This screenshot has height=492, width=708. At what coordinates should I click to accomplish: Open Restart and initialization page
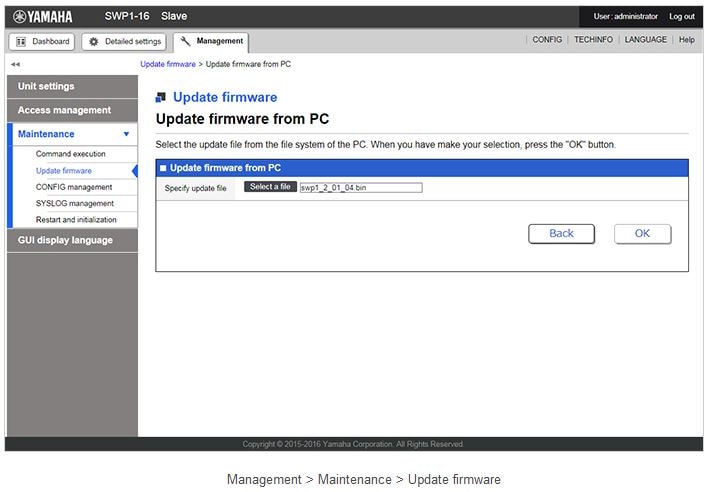(76, 219)
